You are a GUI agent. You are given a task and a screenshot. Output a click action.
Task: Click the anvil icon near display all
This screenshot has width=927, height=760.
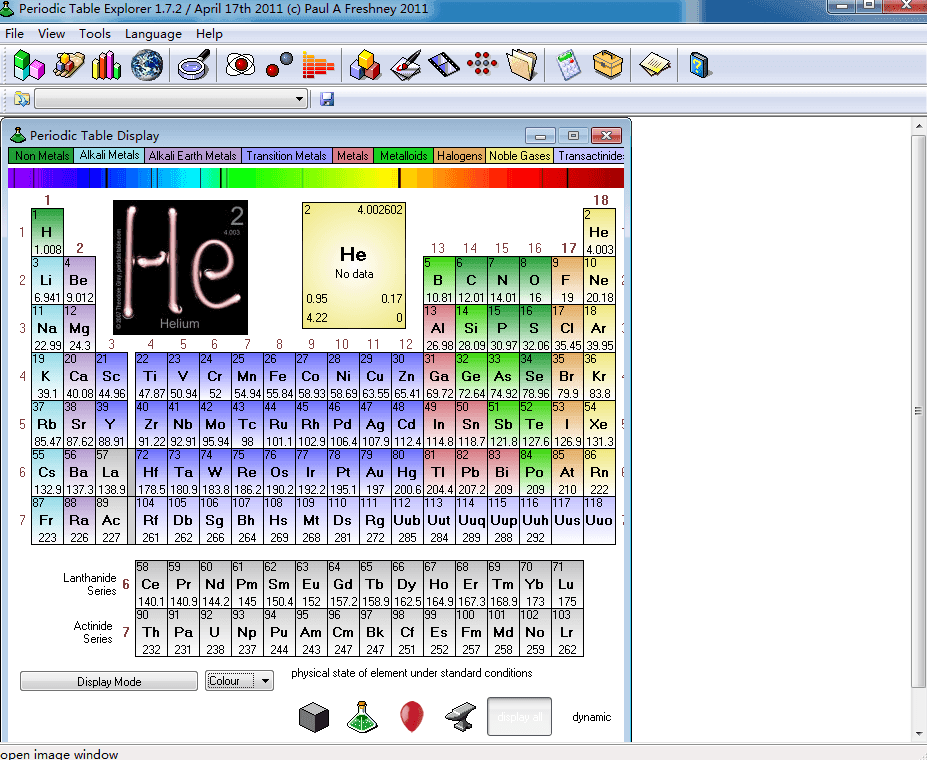[459, 716]
